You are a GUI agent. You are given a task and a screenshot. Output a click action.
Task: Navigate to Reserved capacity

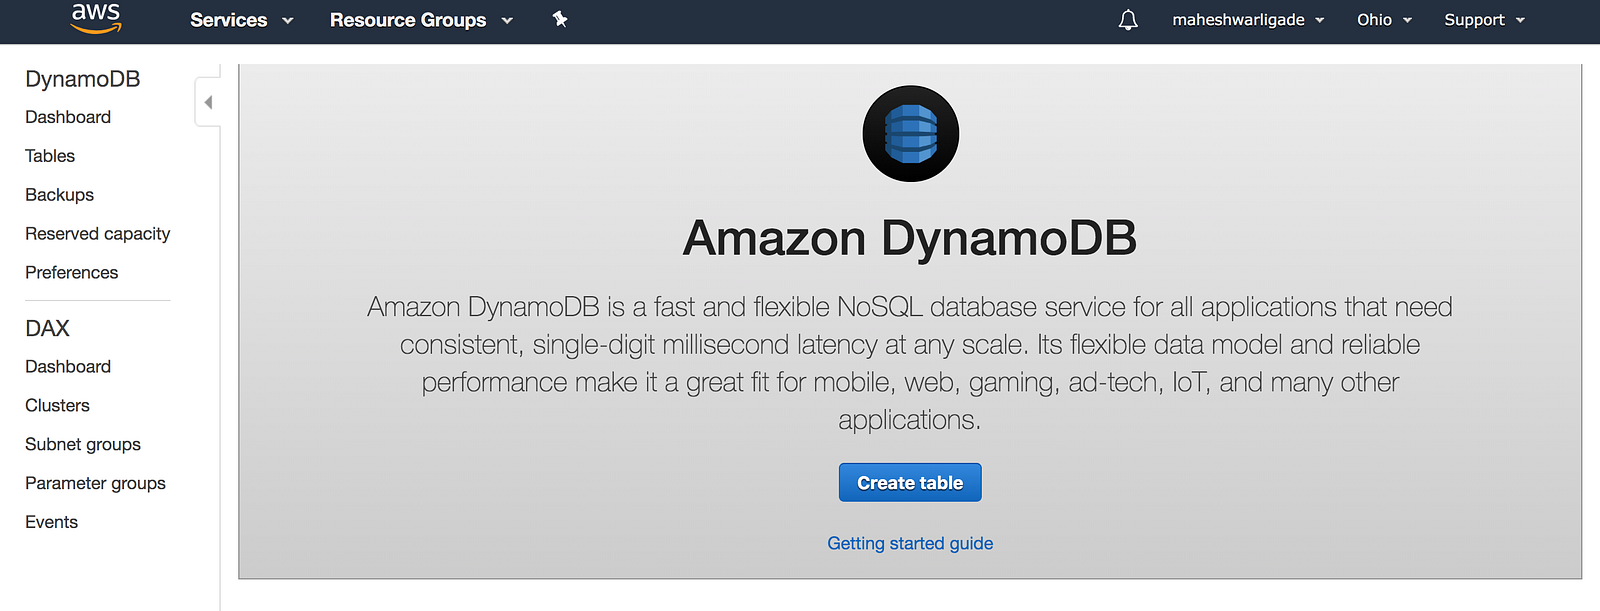click(98, 234)
